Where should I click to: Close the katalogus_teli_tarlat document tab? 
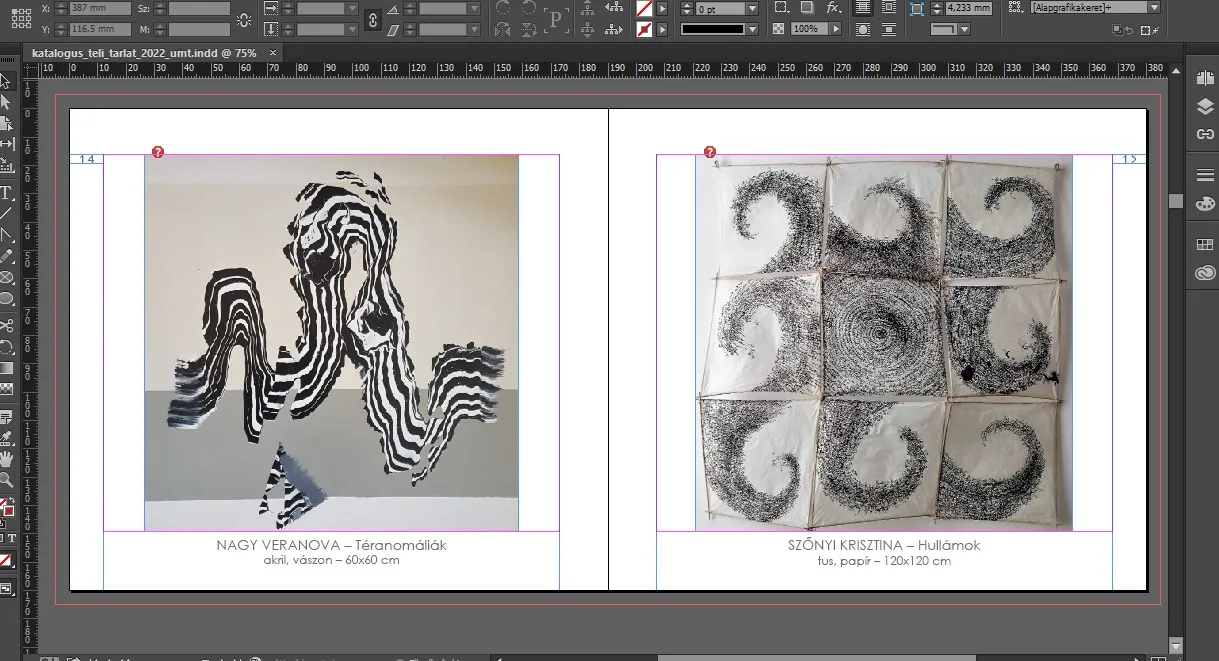[x=273, y=52]
